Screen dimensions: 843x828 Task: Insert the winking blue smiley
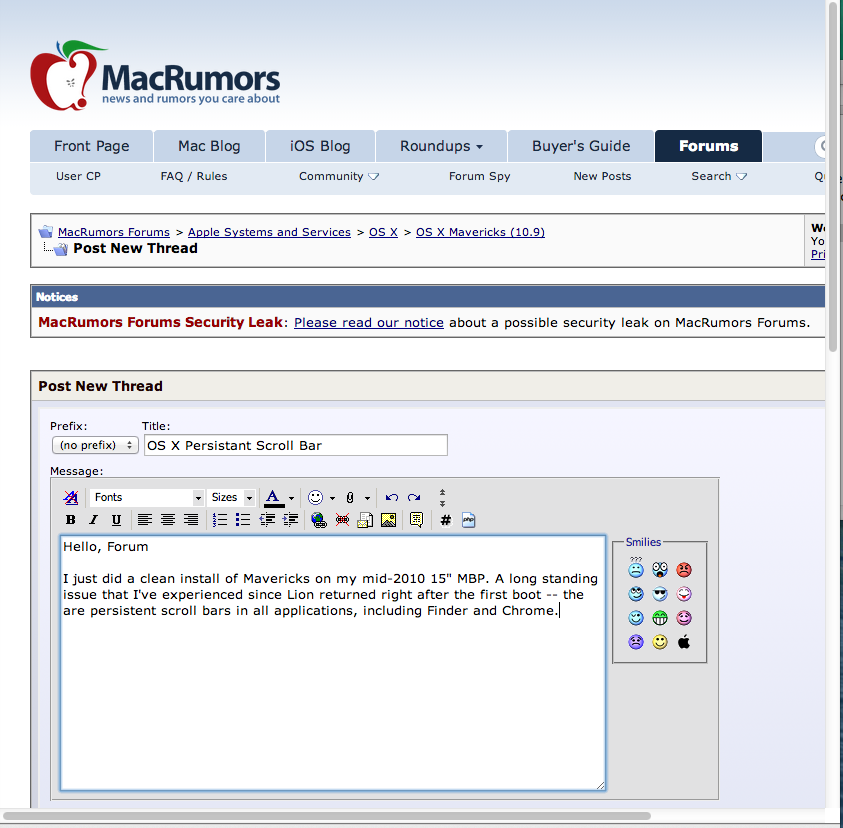pyautogui.click(x=636, y=618)
